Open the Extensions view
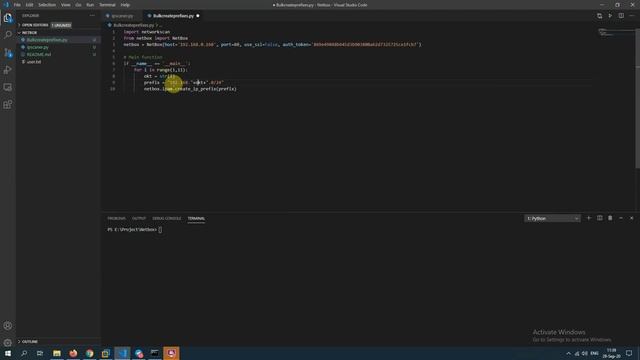Screen dimensions: 640x360 point(8,105)
